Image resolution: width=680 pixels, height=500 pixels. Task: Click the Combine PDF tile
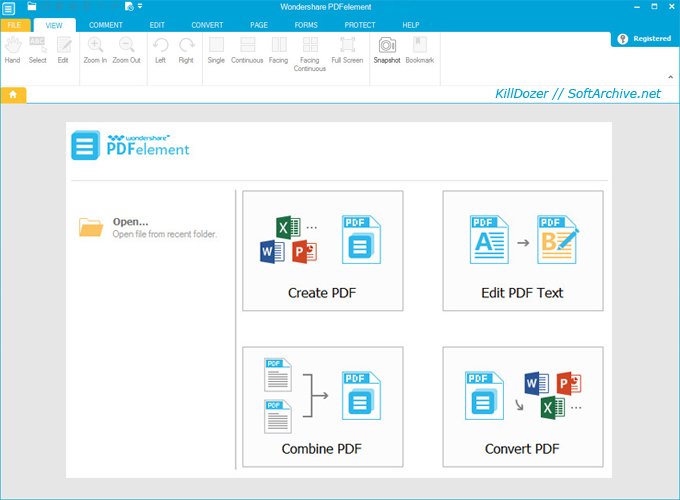coord(323,407)
